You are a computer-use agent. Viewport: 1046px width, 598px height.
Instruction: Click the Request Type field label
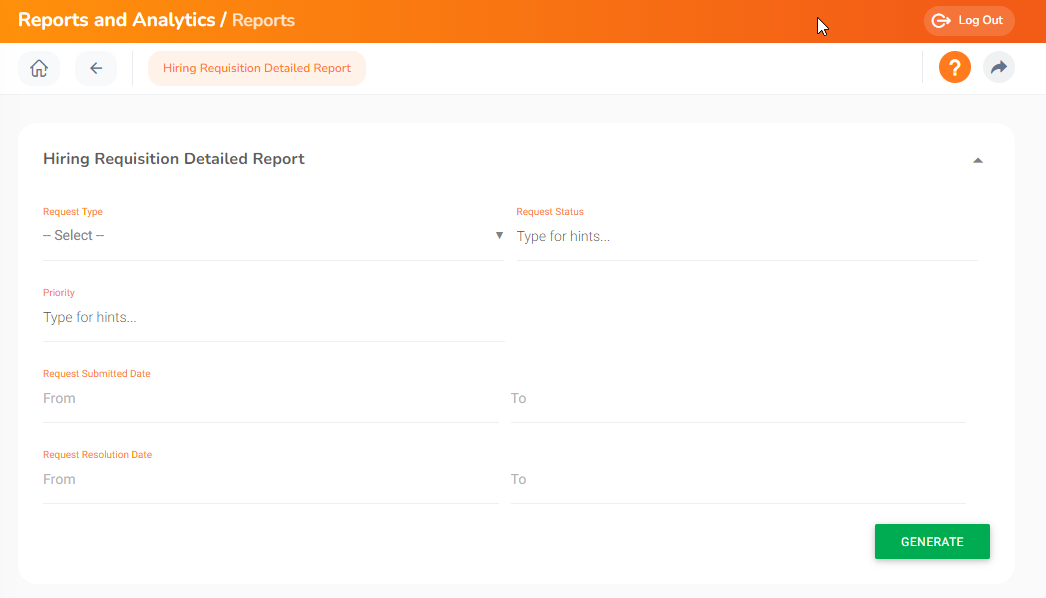click(73, 212)
